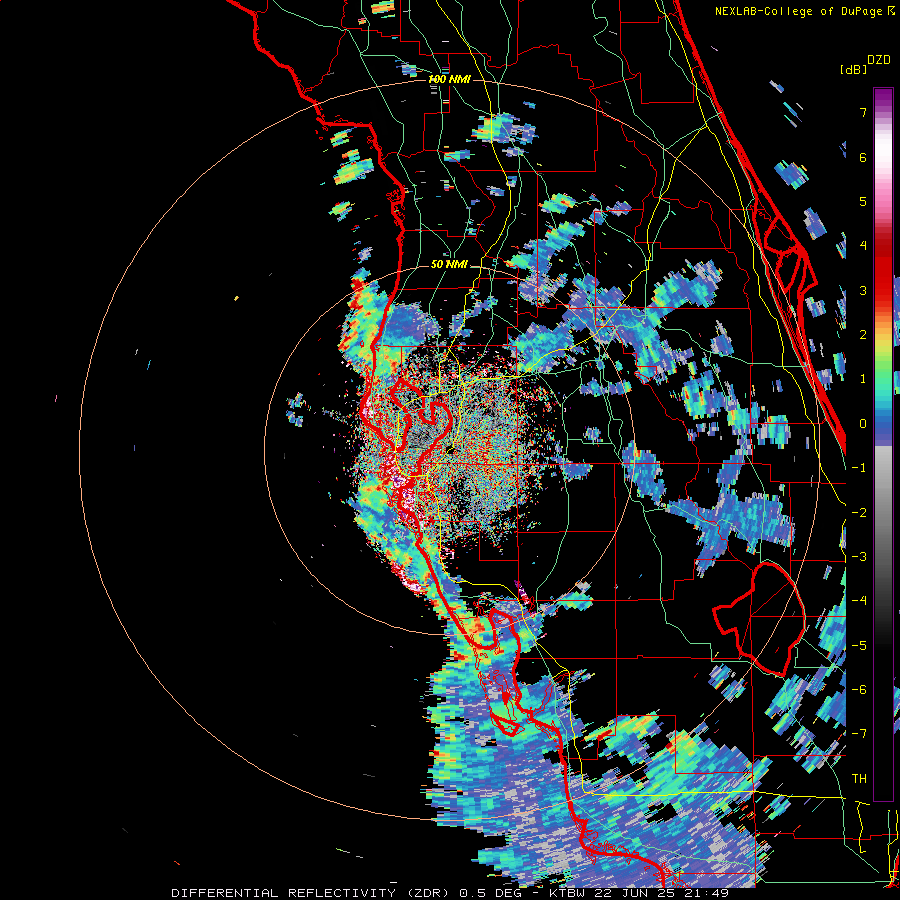900x900 pixels.
Task: Click the 6 value on color scale
Action: tap(863, 157)
